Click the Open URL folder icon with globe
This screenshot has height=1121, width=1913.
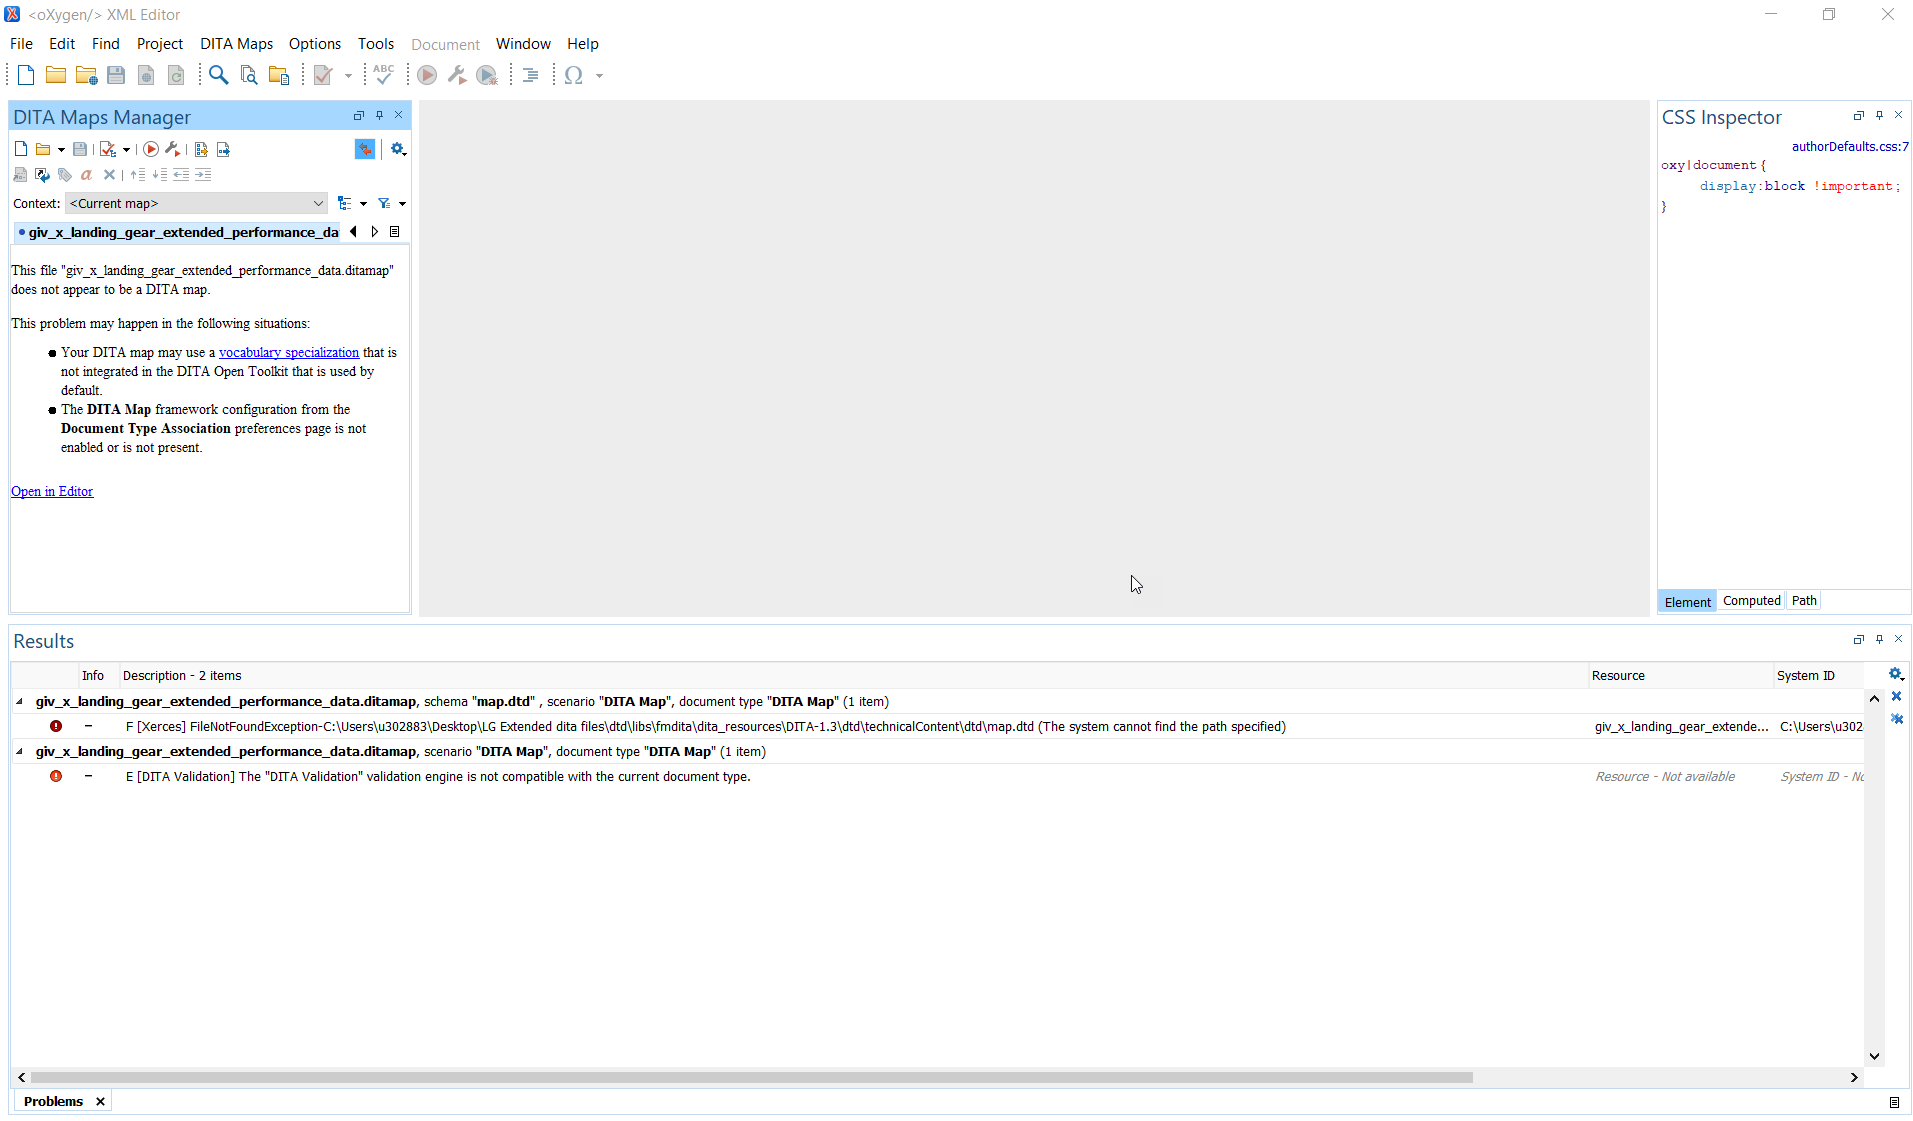86,75
